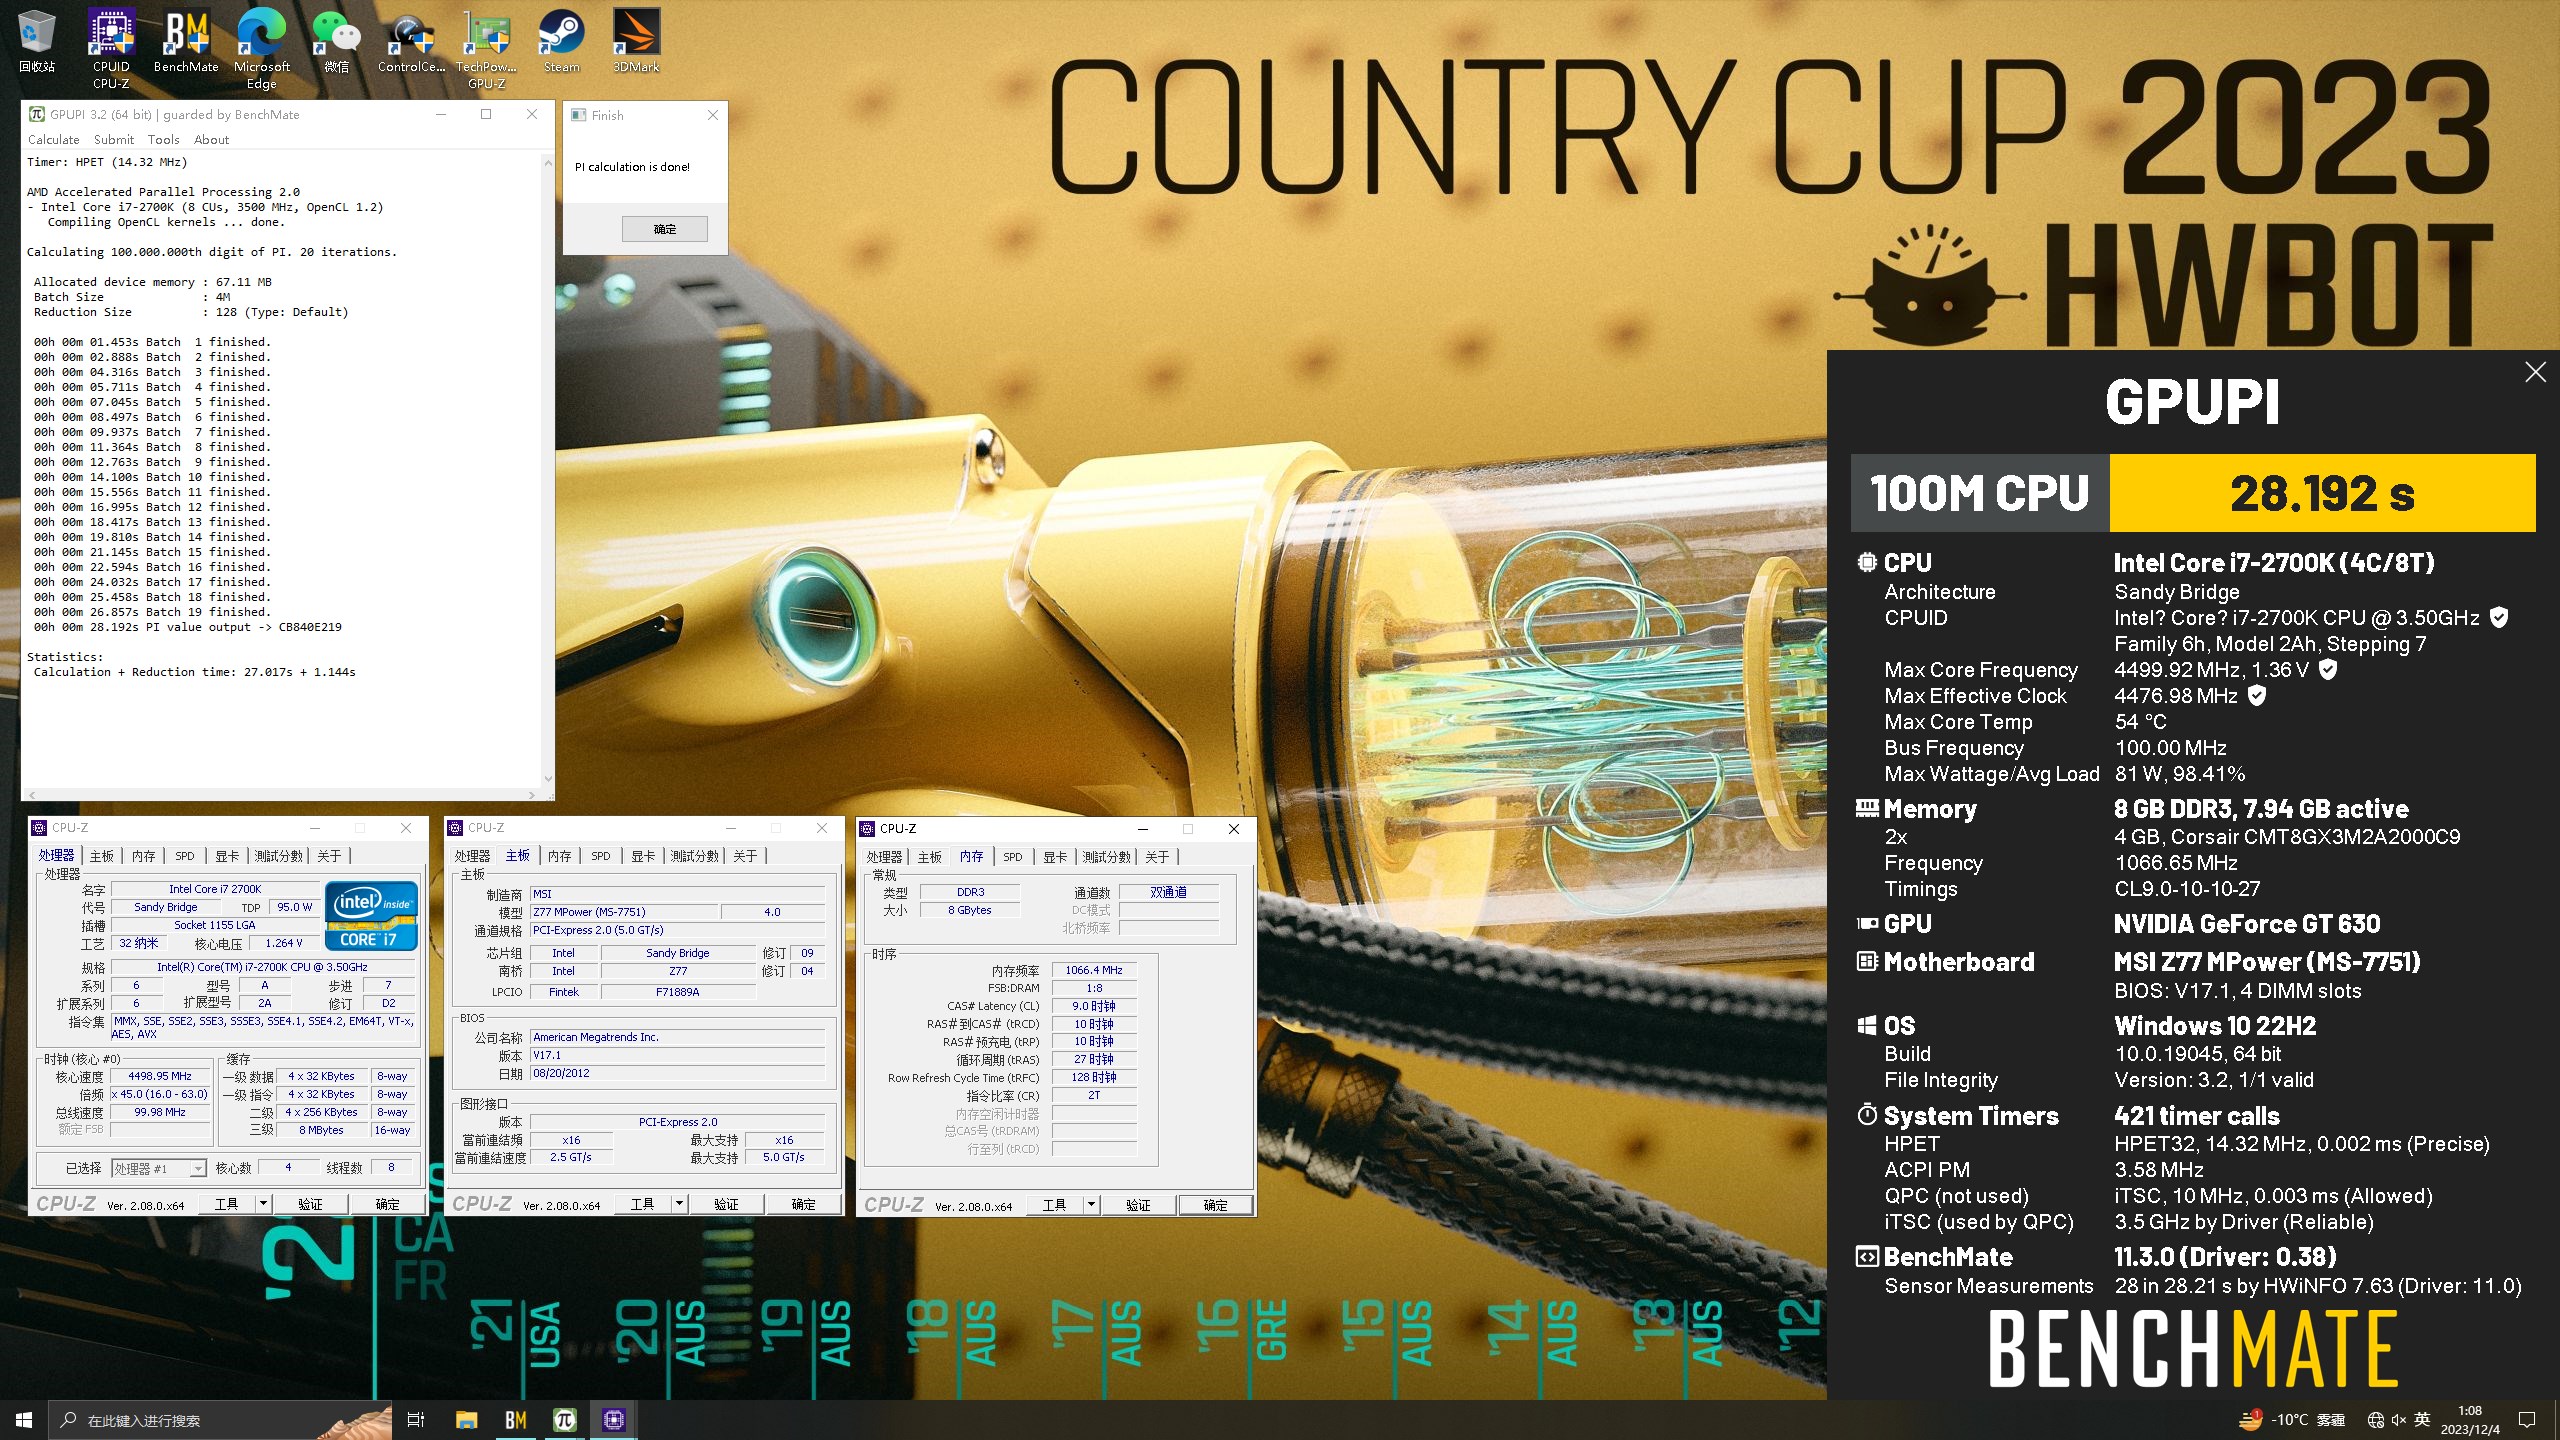Switch to BenchMate via its taskbar icon
Screen dimensions: 2560x1440
(x=515, y=1420)
